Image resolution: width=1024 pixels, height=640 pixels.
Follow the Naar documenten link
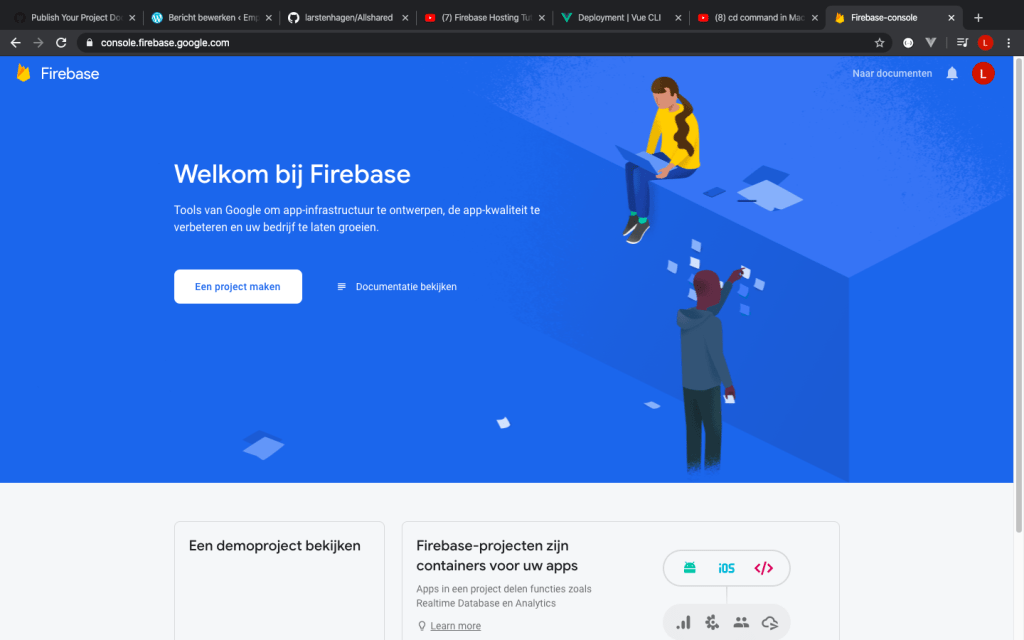click(x=891, y=73)
